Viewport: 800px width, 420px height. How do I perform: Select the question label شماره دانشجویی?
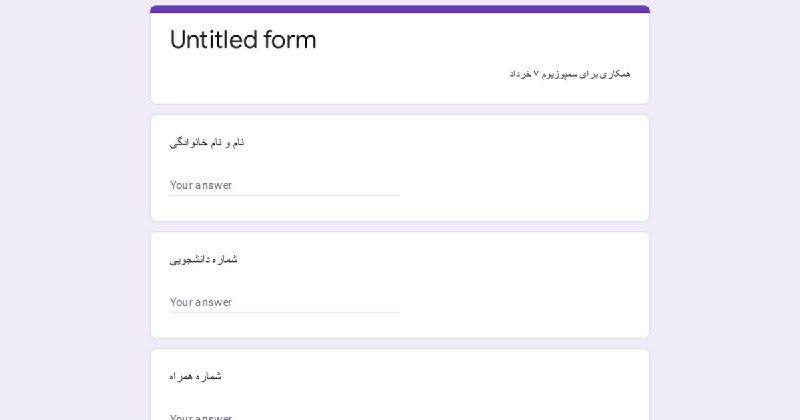(x=203, y=259)
